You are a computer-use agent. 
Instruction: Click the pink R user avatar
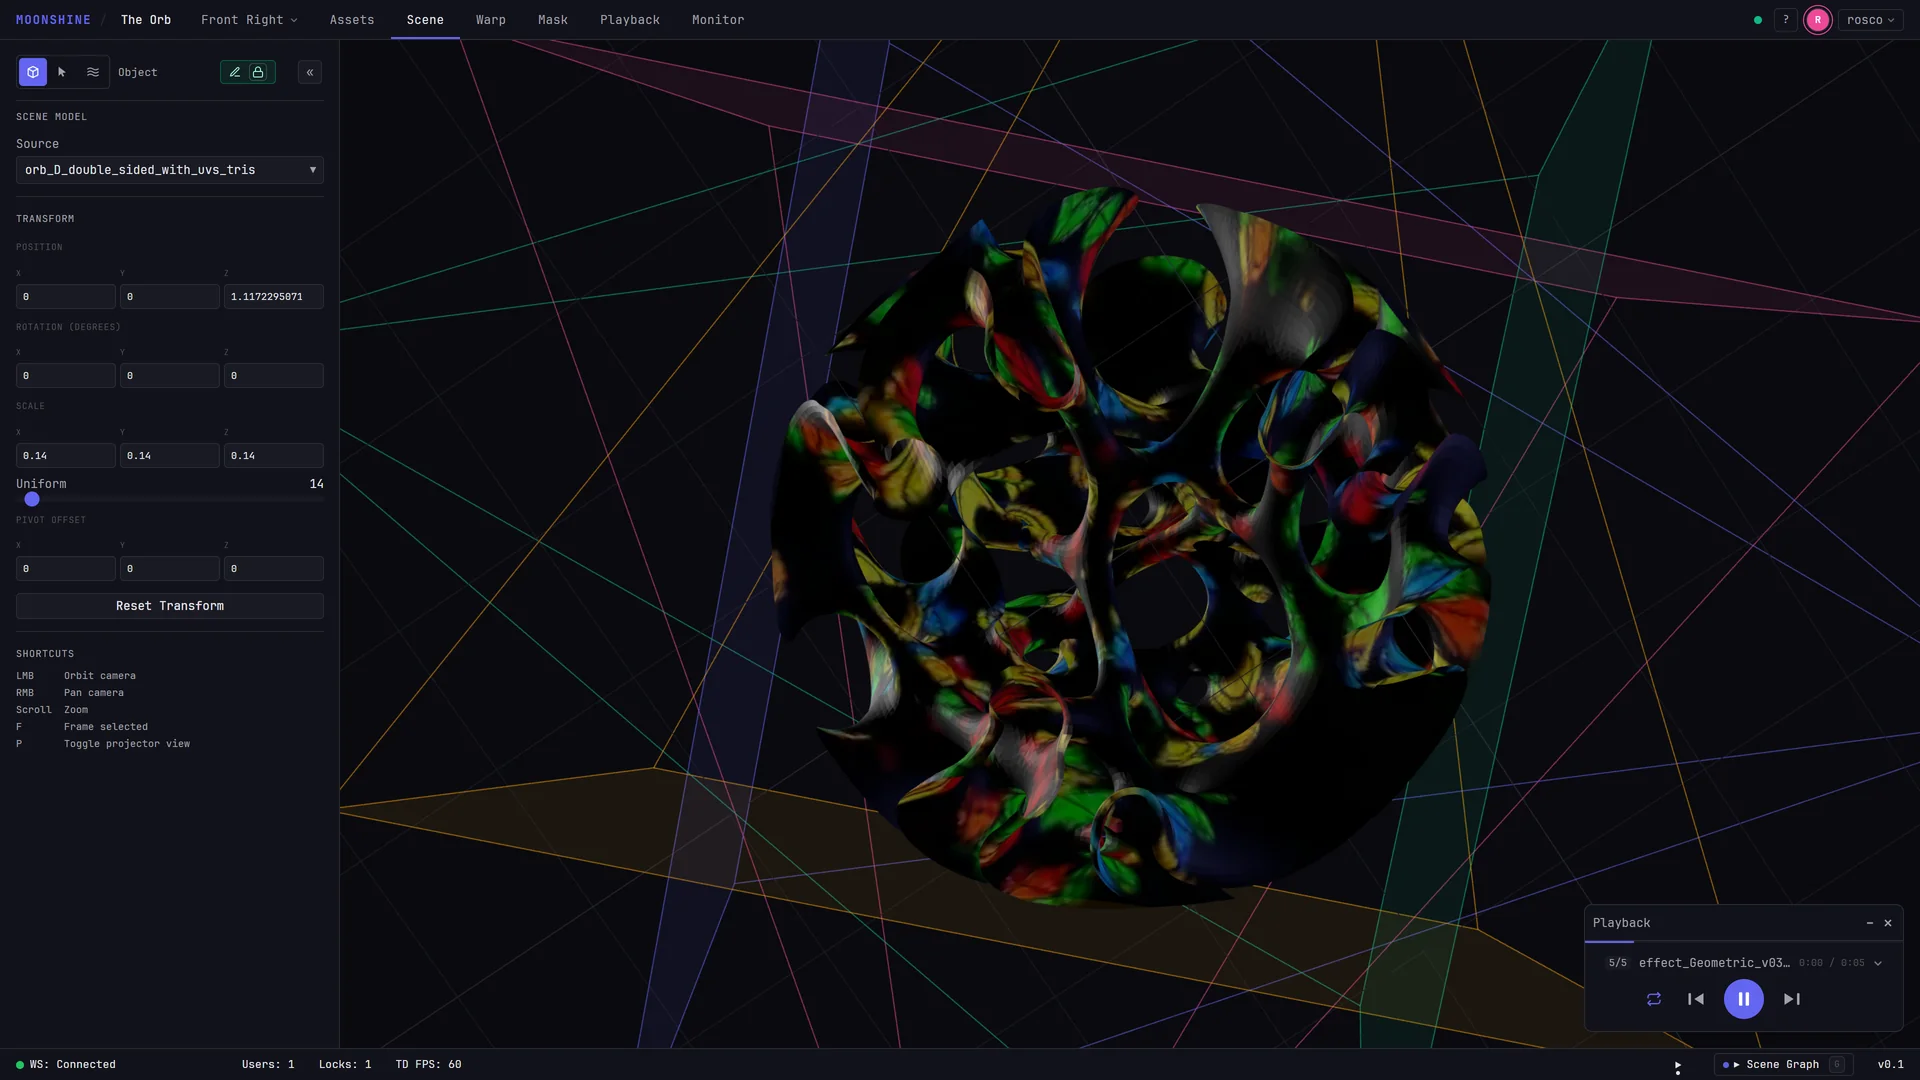click(1818, 20)
